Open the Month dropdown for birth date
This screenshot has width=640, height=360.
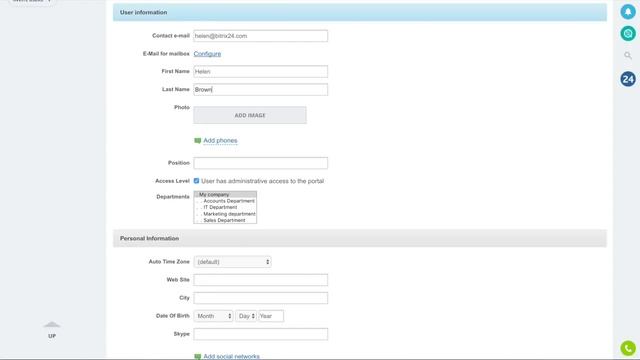pos(213,316)
